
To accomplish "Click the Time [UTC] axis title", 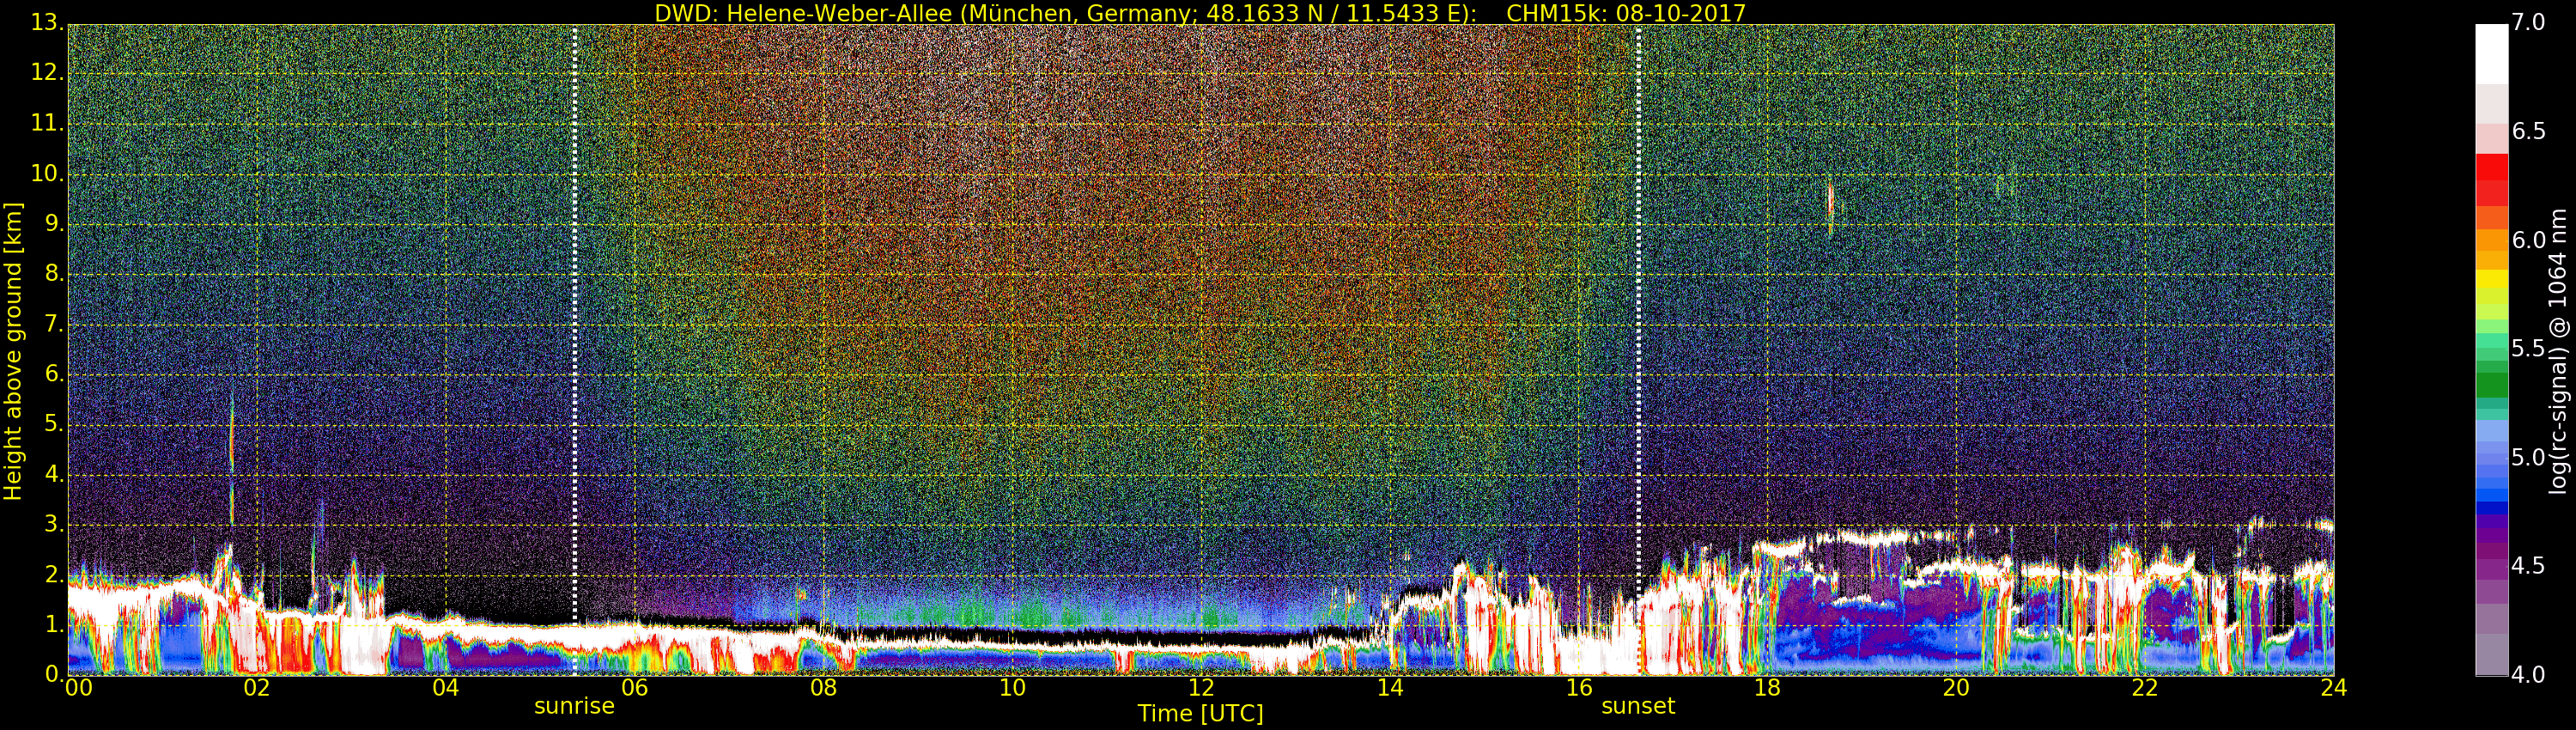I will click(1200, 714).
